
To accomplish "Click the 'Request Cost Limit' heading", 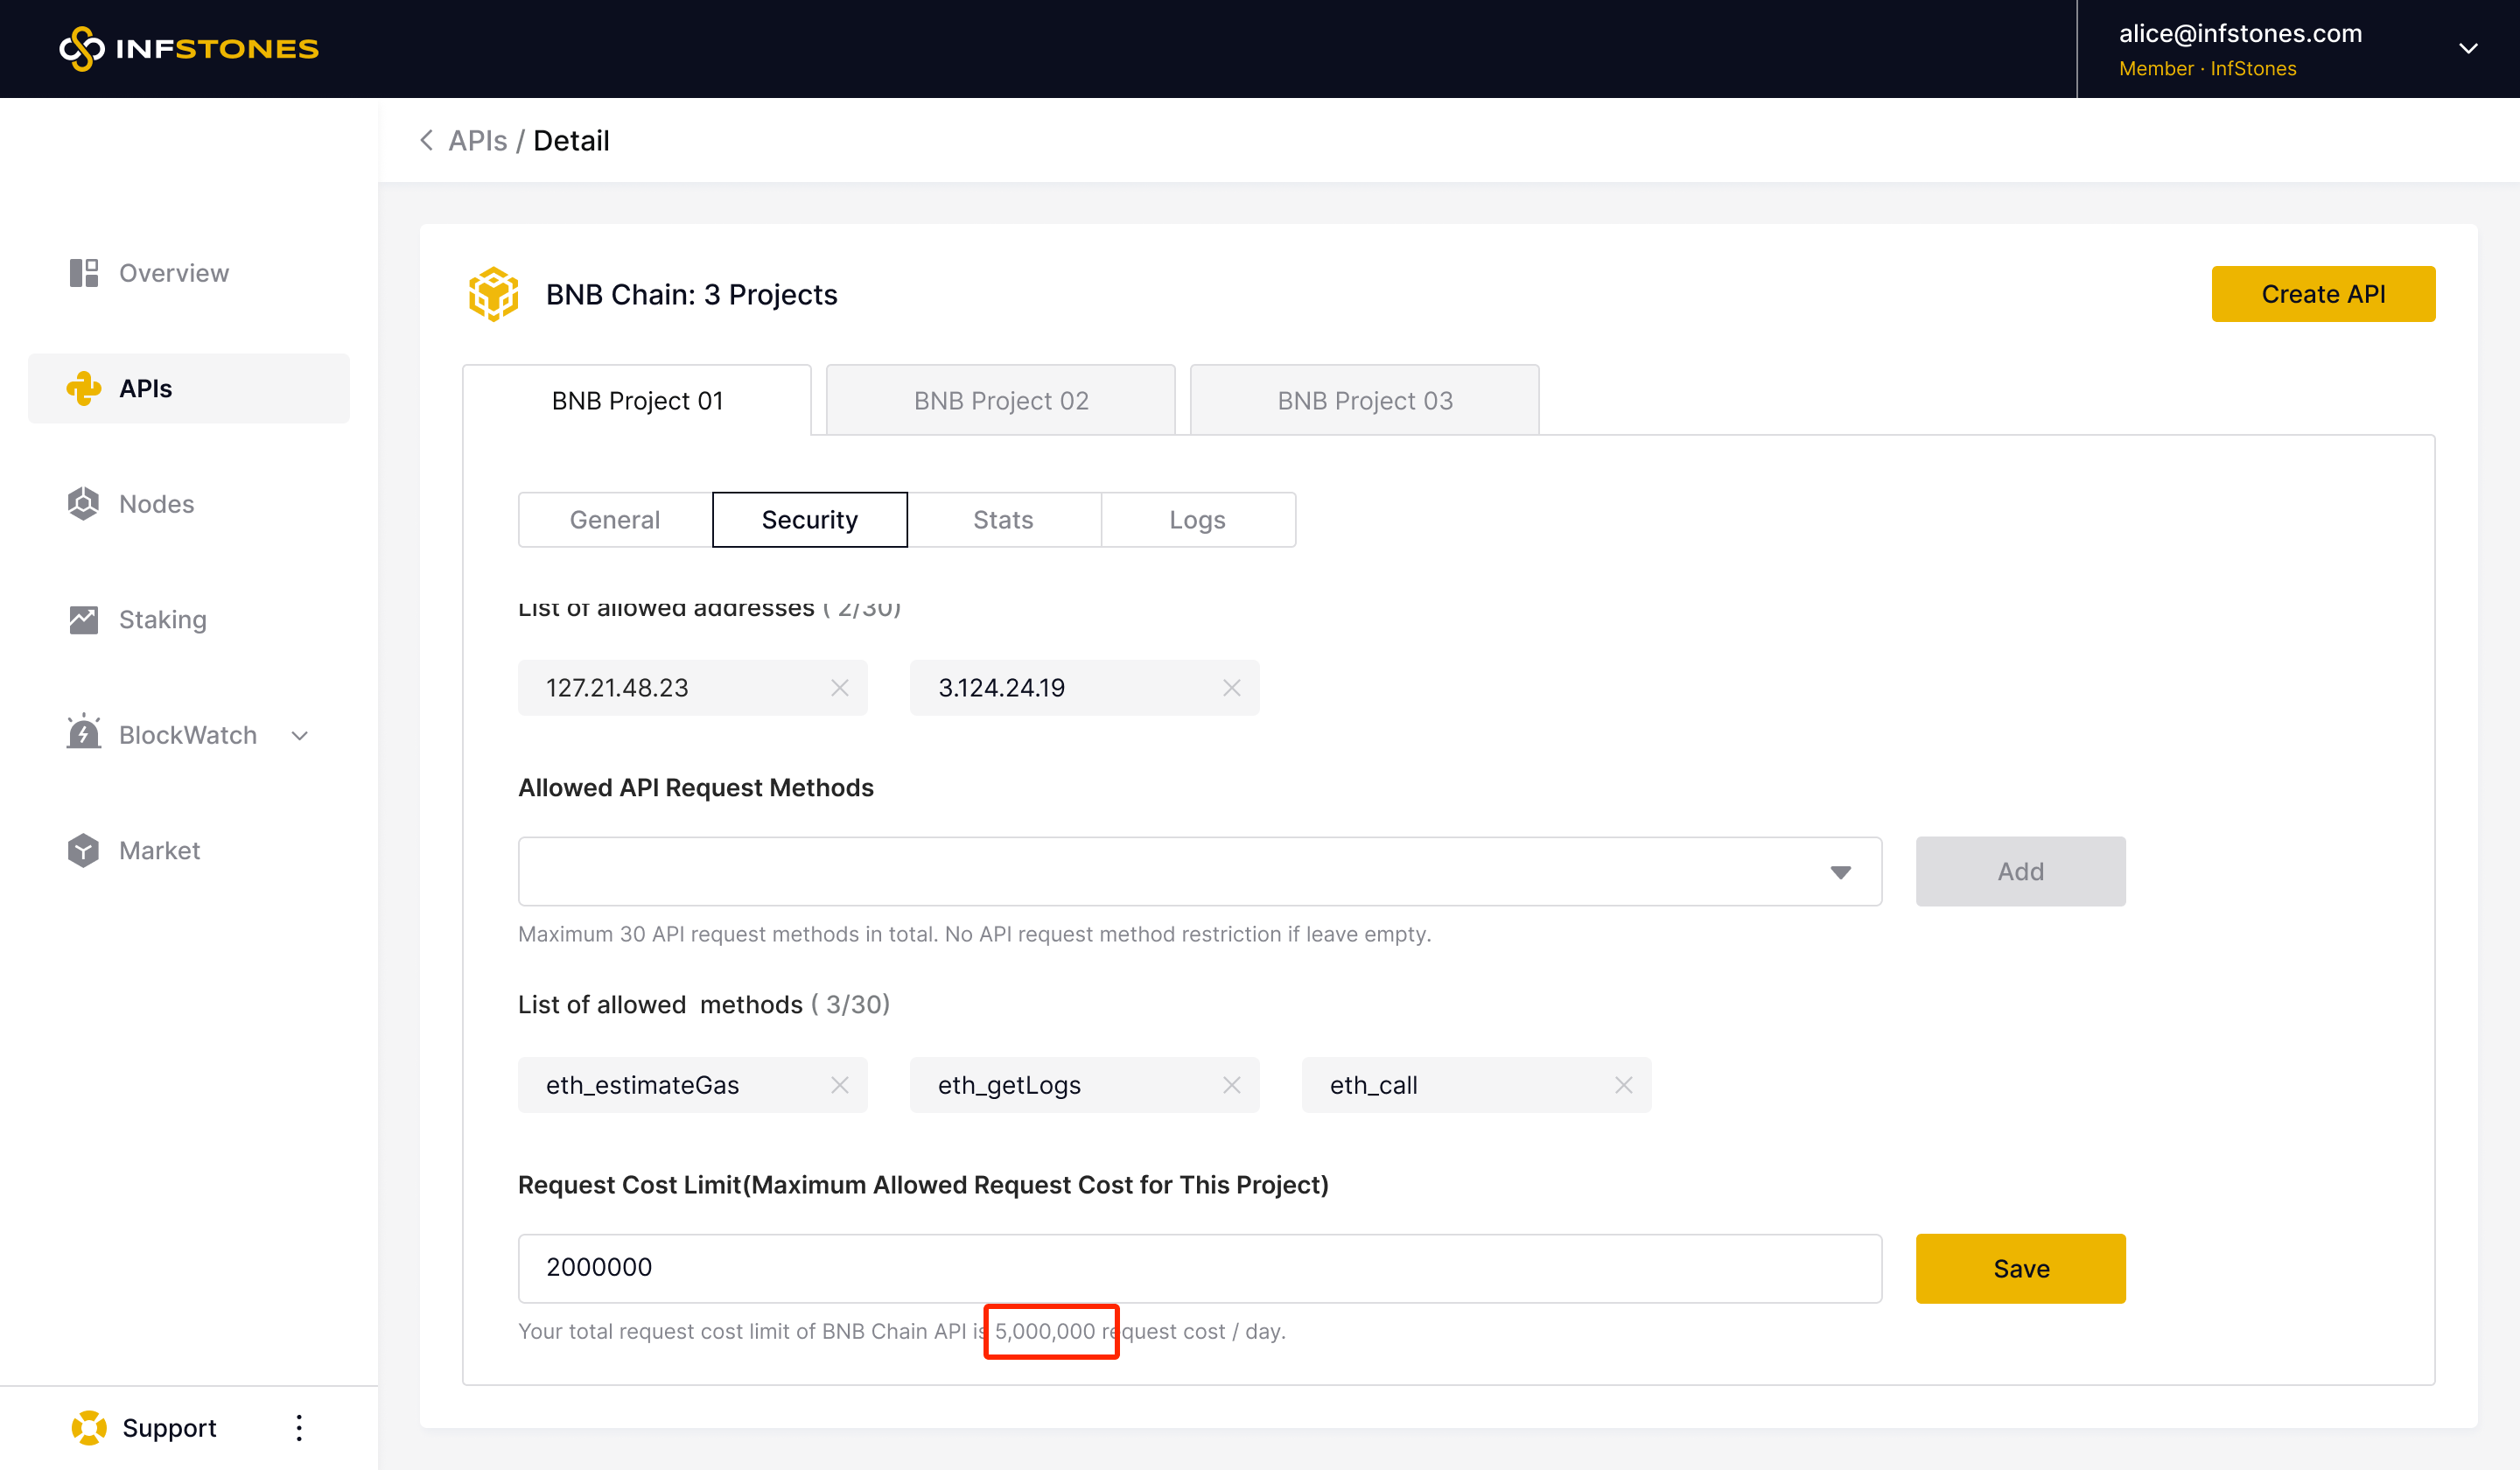I will [923, 1184].
